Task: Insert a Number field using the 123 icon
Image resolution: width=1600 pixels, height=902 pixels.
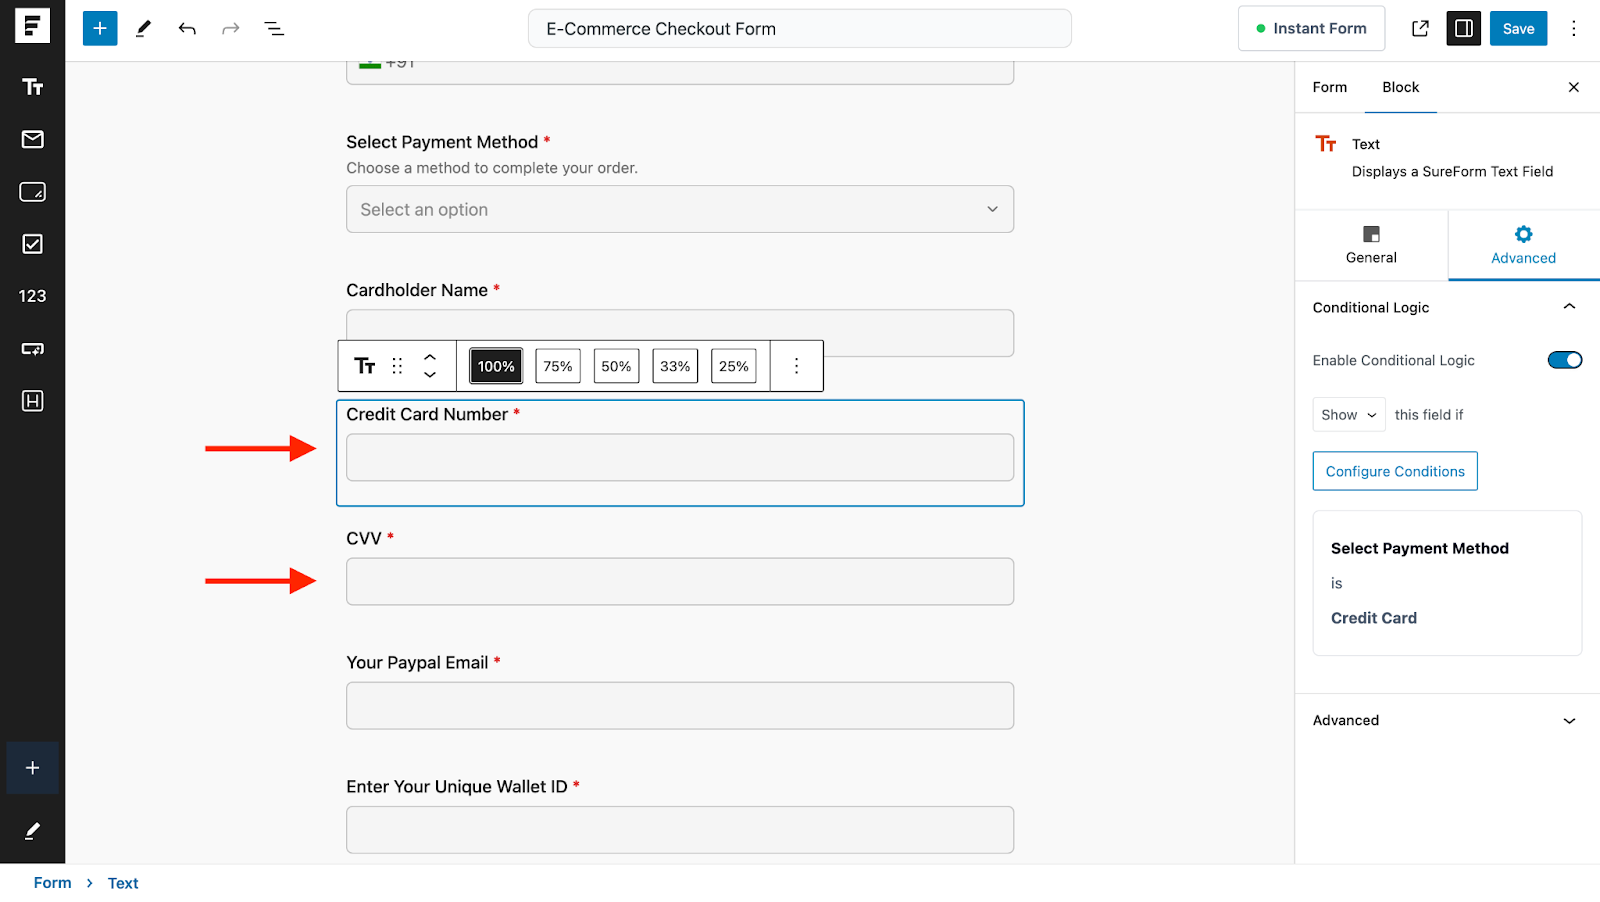Action: (x=33, y=295)
